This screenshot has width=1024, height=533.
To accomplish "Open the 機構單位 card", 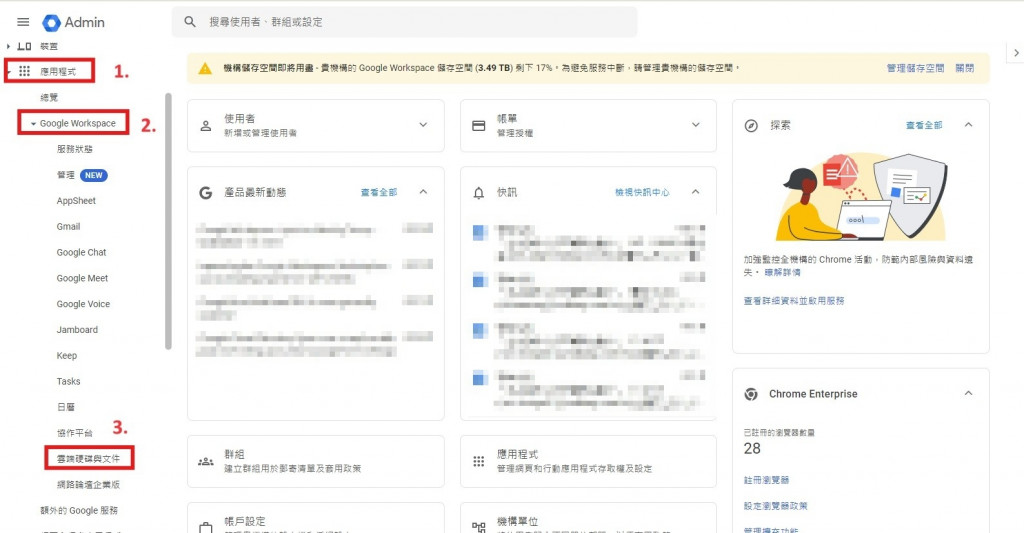I will [588, 518].
